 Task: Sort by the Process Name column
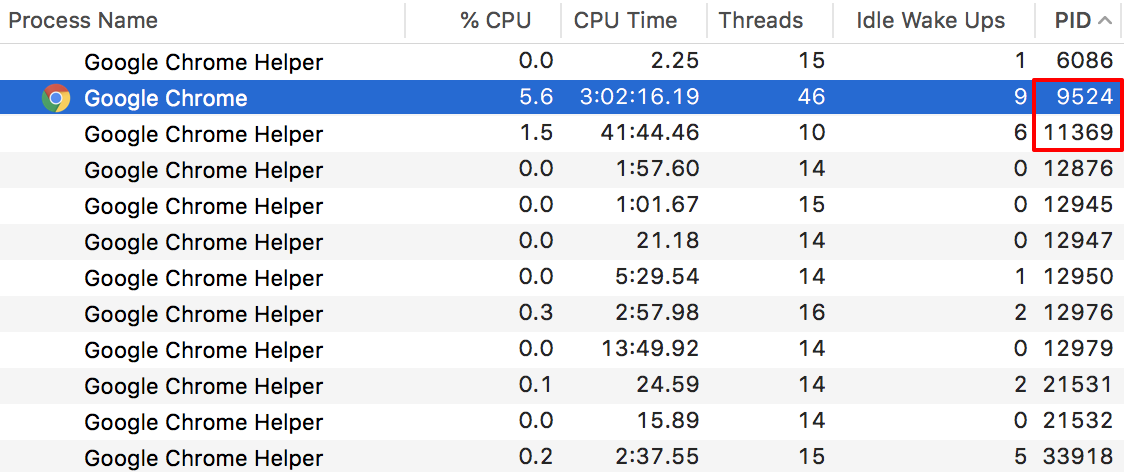[x=83, y=20]
